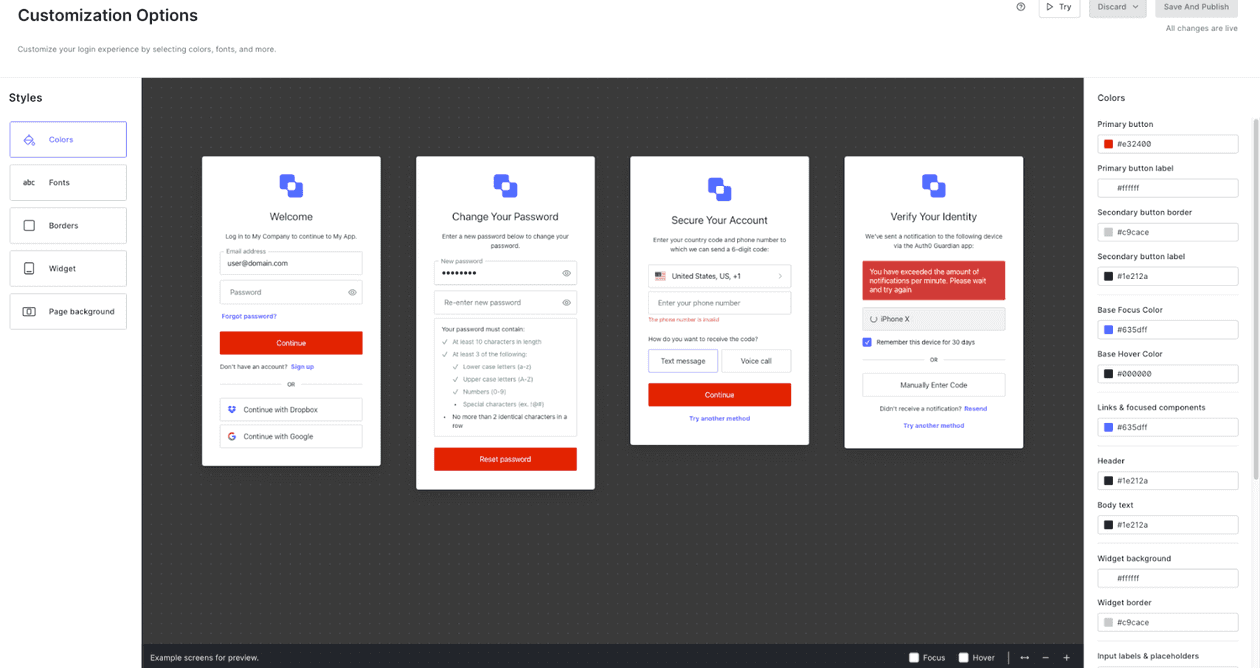
Task: Uncheck Remember this device for 30 days
Action: tap(866, 342)
